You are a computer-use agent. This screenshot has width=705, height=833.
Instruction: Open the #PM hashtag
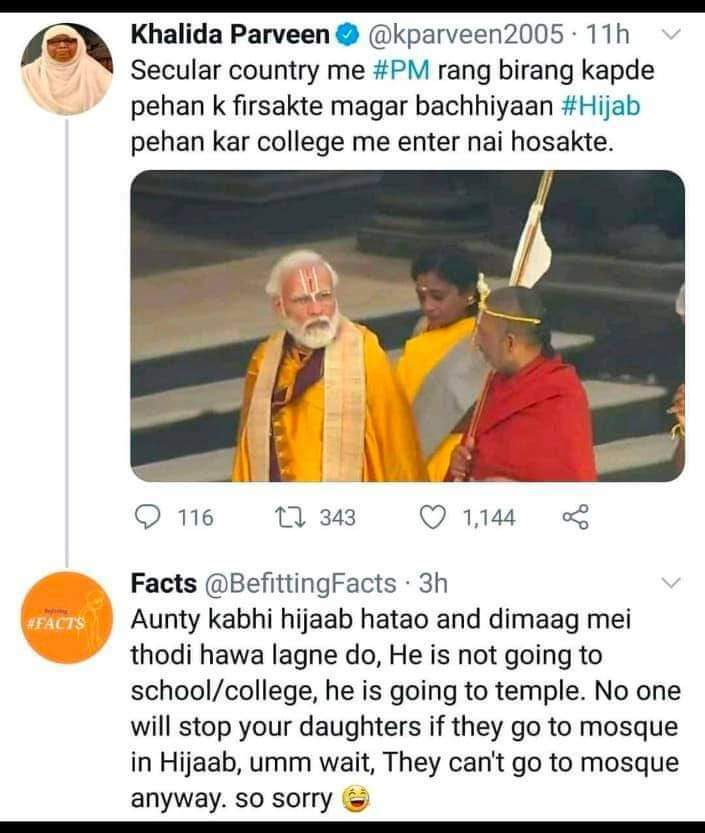(x=402, y=71)
